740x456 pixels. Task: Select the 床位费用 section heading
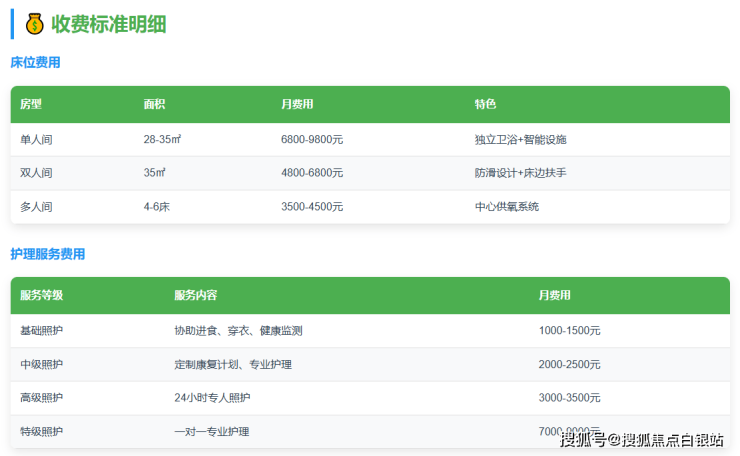click(35, 62)
